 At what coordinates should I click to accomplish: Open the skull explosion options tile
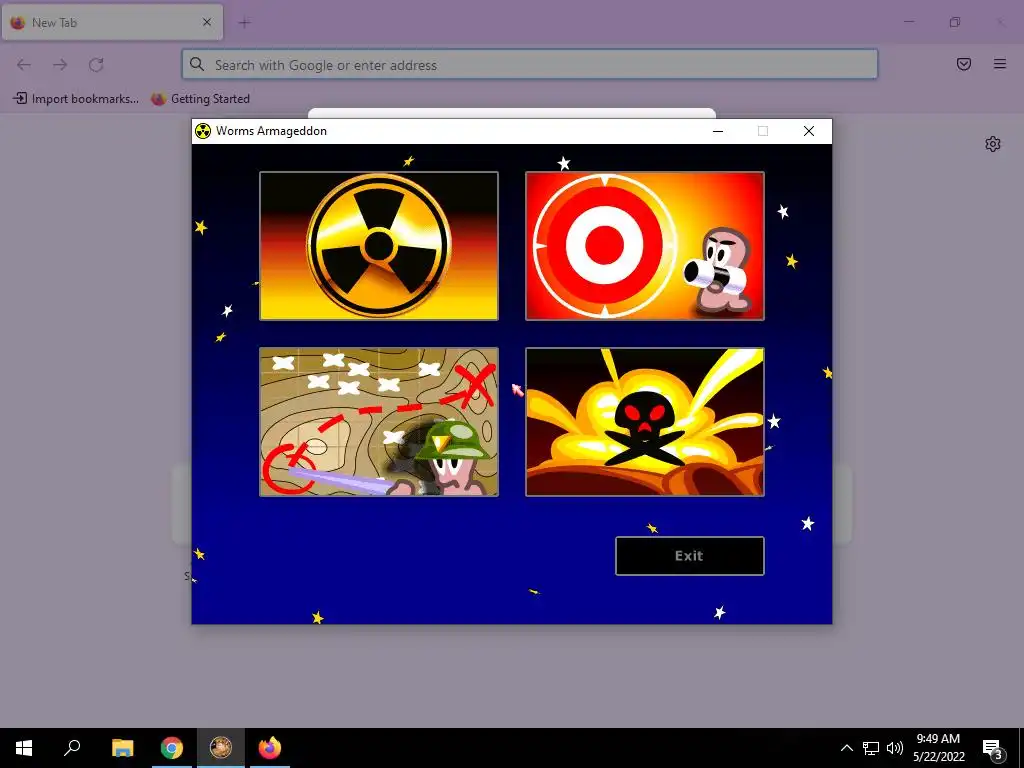pyautogui.click(x=645, y=422)
